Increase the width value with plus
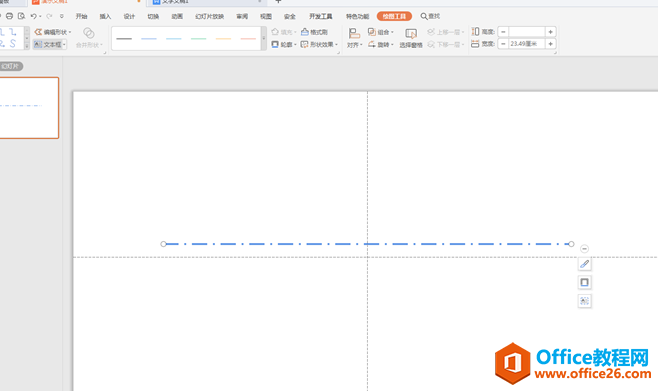This screenshot has width=658, height=391. (551, 44)
